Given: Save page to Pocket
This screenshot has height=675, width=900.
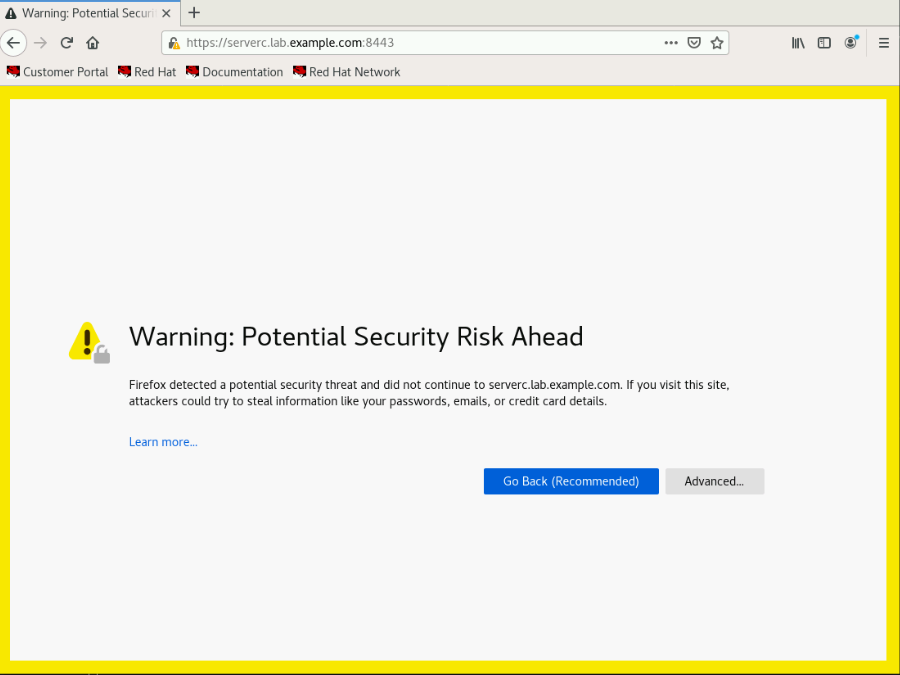Looking at the screenshot, I should click(694, 43).
